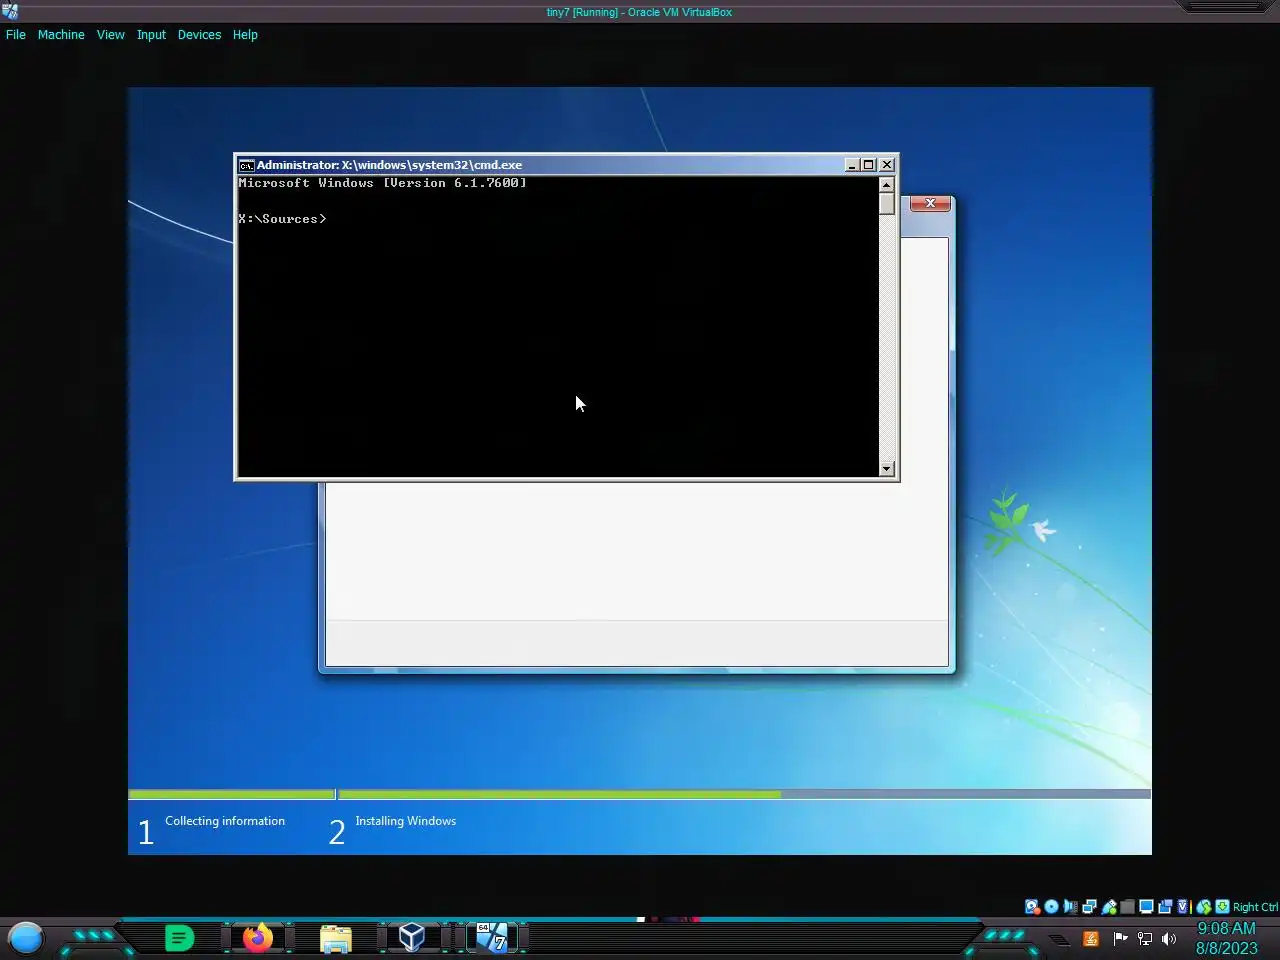Click the network adapter status icon

1089,907
